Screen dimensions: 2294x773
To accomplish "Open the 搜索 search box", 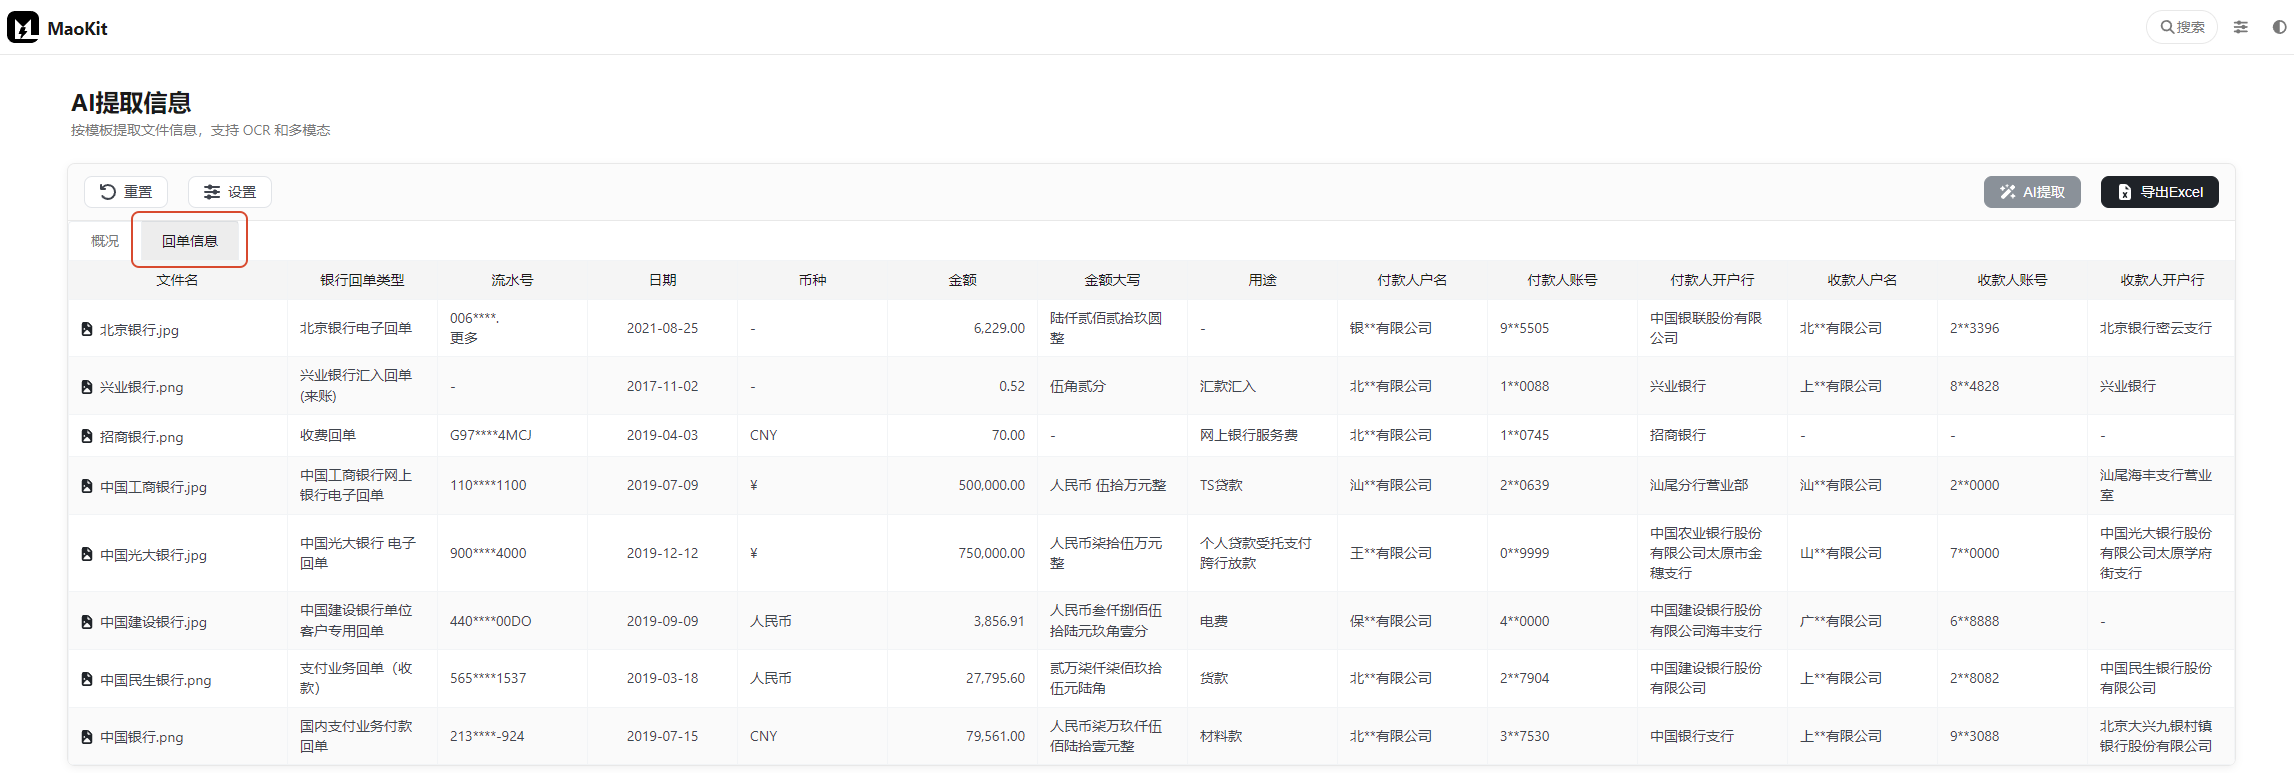I will (2182, 27).
